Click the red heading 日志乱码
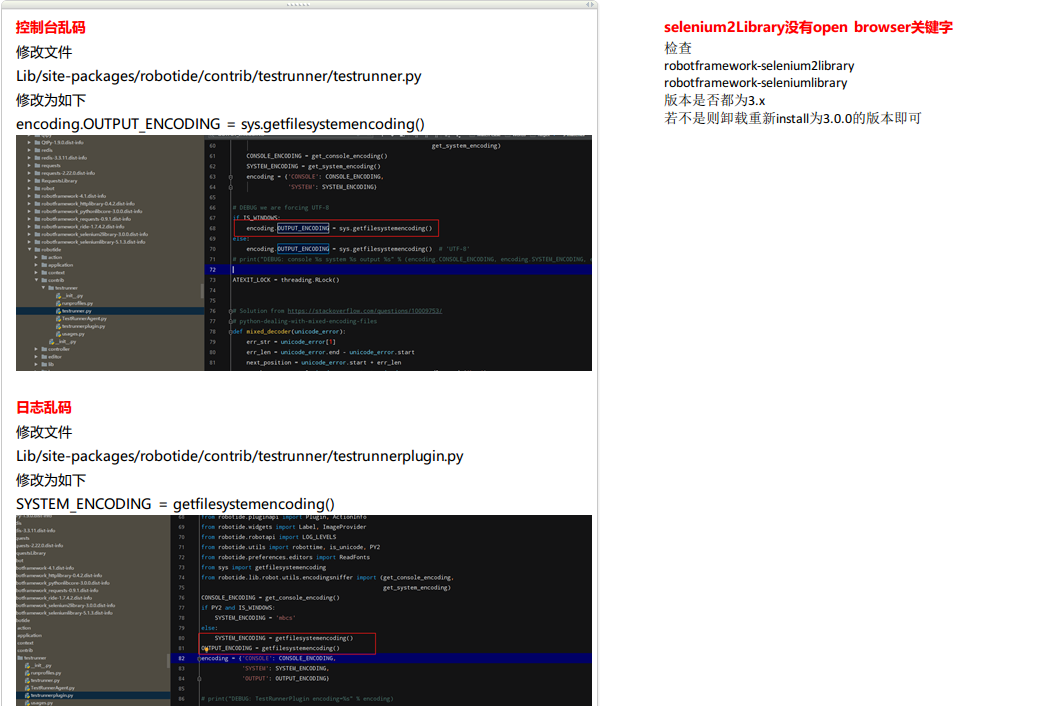The height and width of the screenshot is (706, 1061). 43,407
